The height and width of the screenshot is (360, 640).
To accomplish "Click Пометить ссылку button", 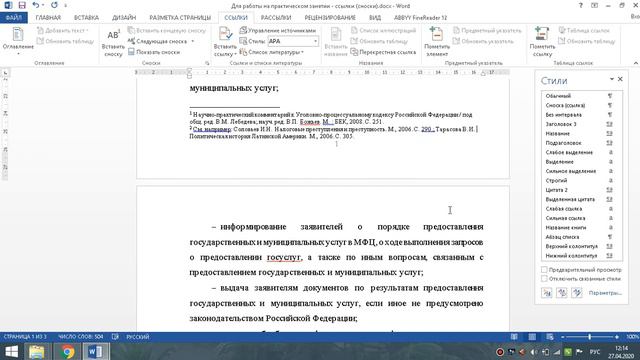I will pos(542,42).
